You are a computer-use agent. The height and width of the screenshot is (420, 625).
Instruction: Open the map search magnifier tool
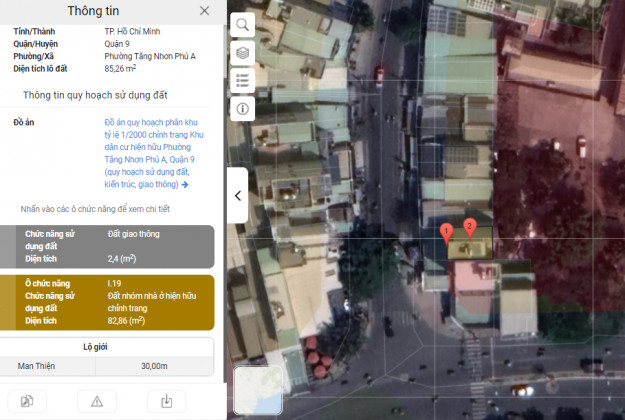tap(242, 25)
